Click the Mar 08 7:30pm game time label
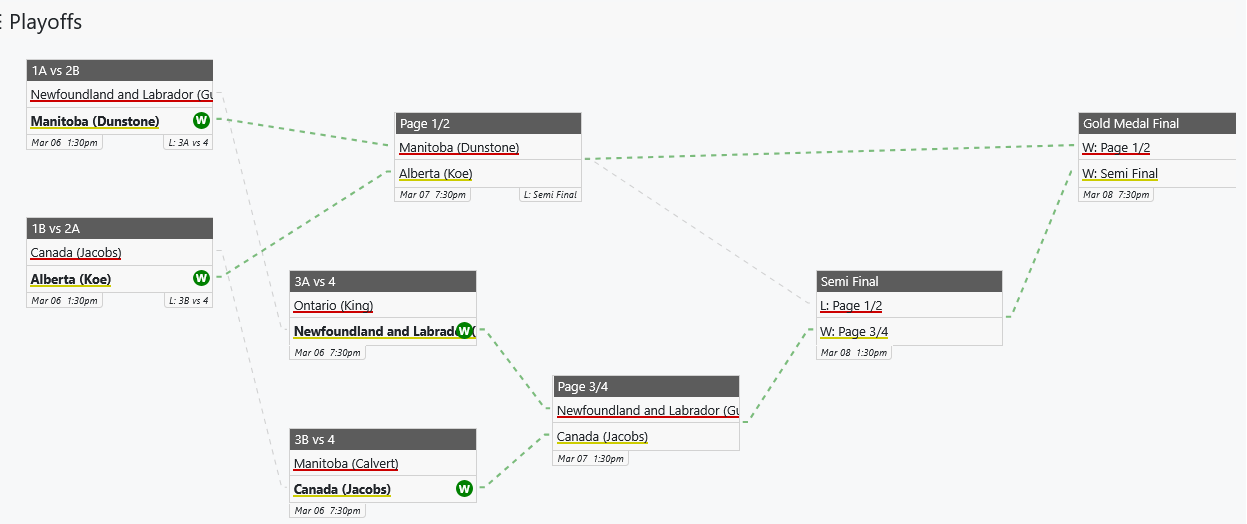Viewport: 1247px width, 524px height. pyautogui.click(x=1116, y=195)
